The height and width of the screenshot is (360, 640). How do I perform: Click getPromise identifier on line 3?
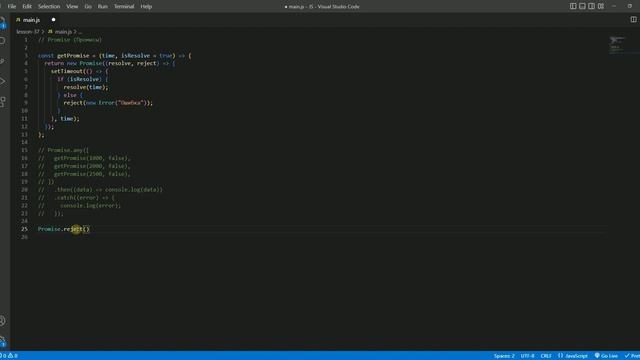coord(73,56)
